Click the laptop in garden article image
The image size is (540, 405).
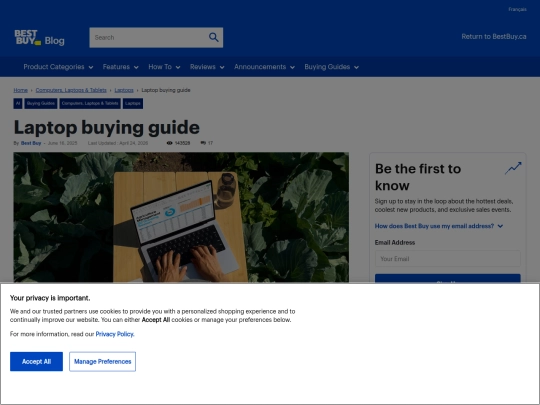(181, 217)
